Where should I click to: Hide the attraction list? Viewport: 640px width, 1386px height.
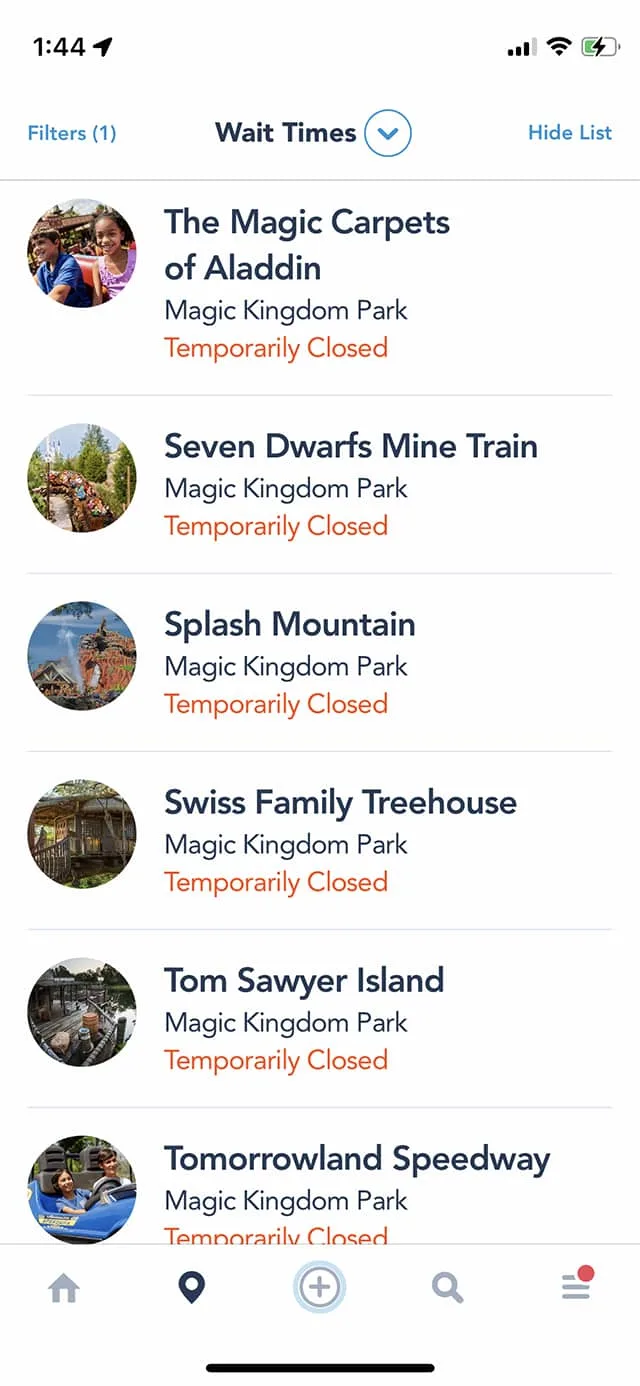pyautogui.click(x=570, y=133)
